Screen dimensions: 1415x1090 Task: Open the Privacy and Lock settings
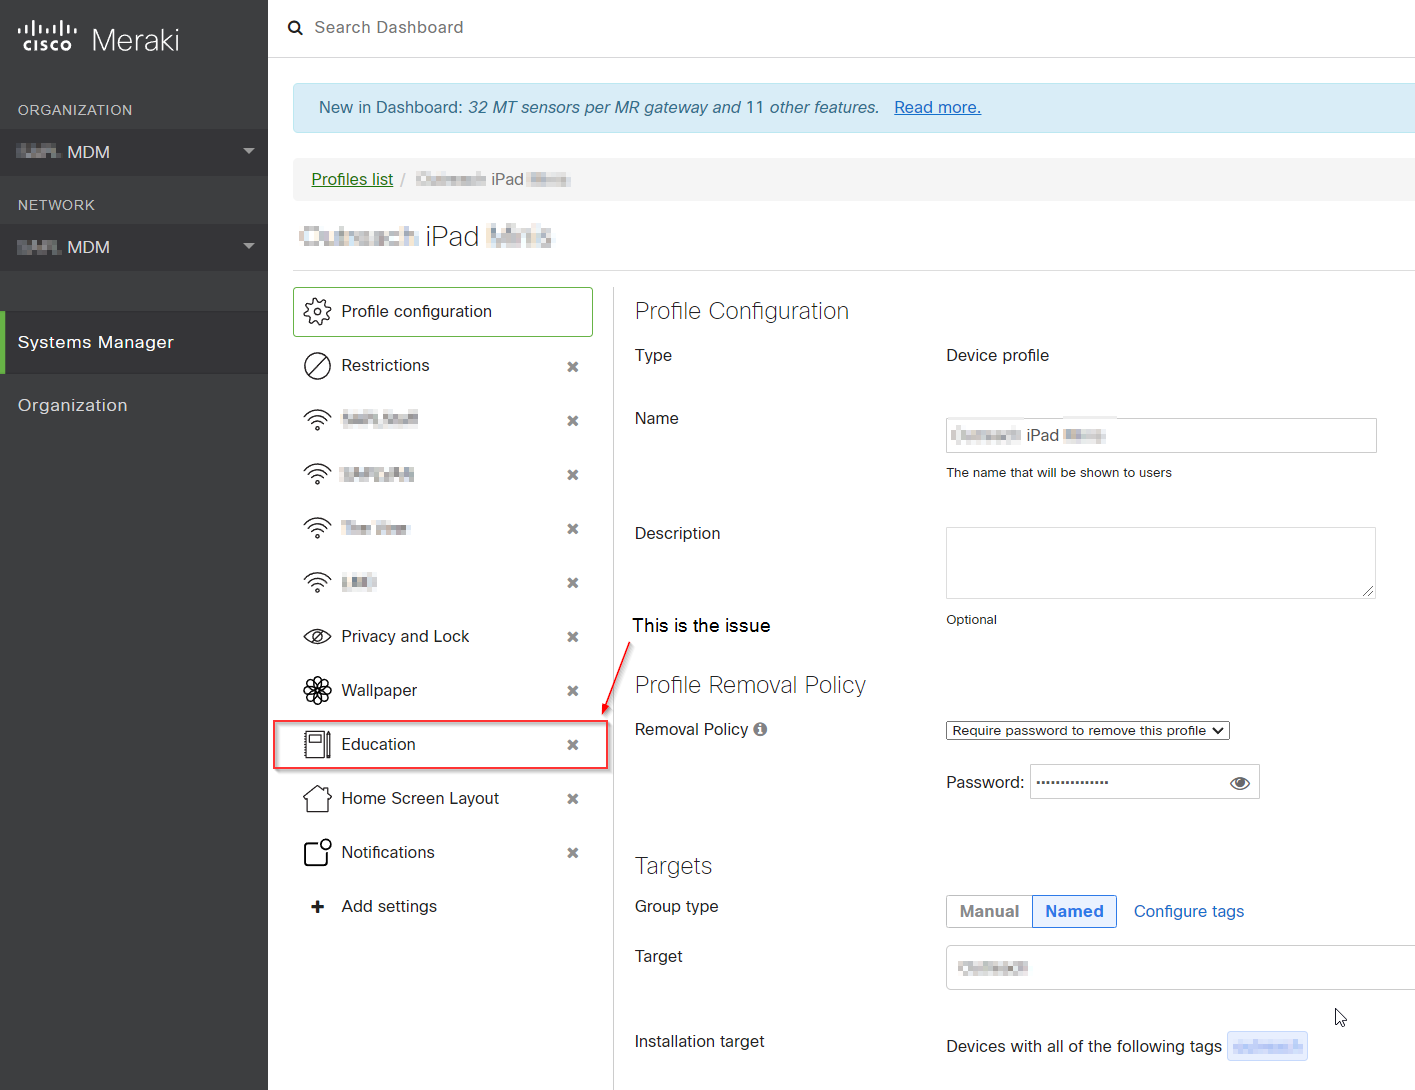point(405,636)
